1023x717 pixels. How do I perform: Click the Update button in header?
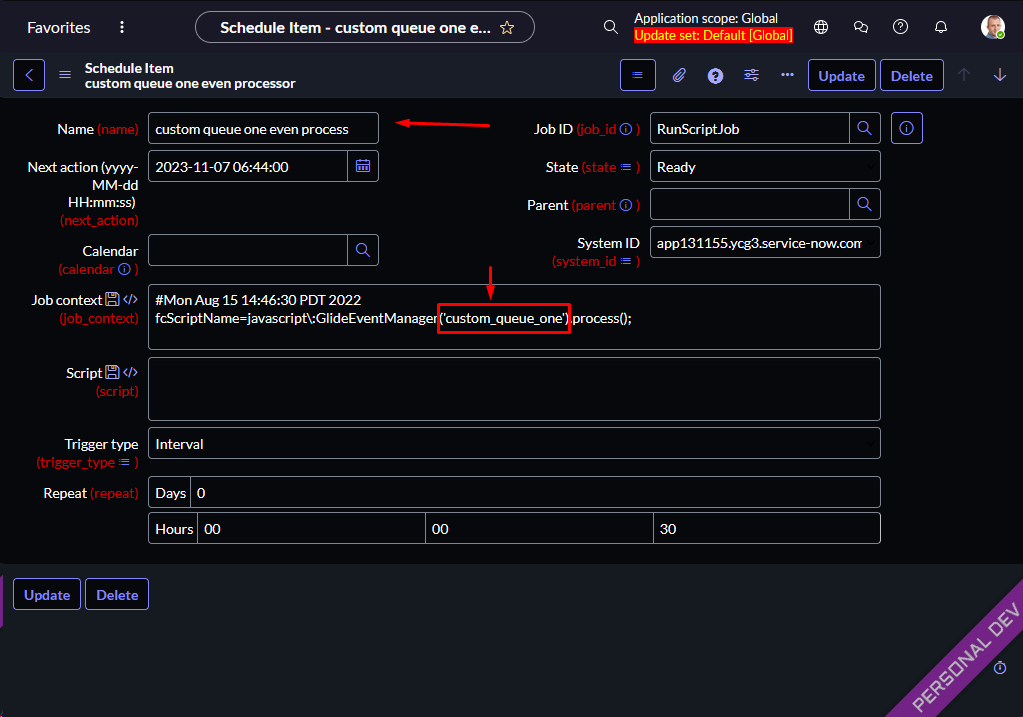click(841, 76)
